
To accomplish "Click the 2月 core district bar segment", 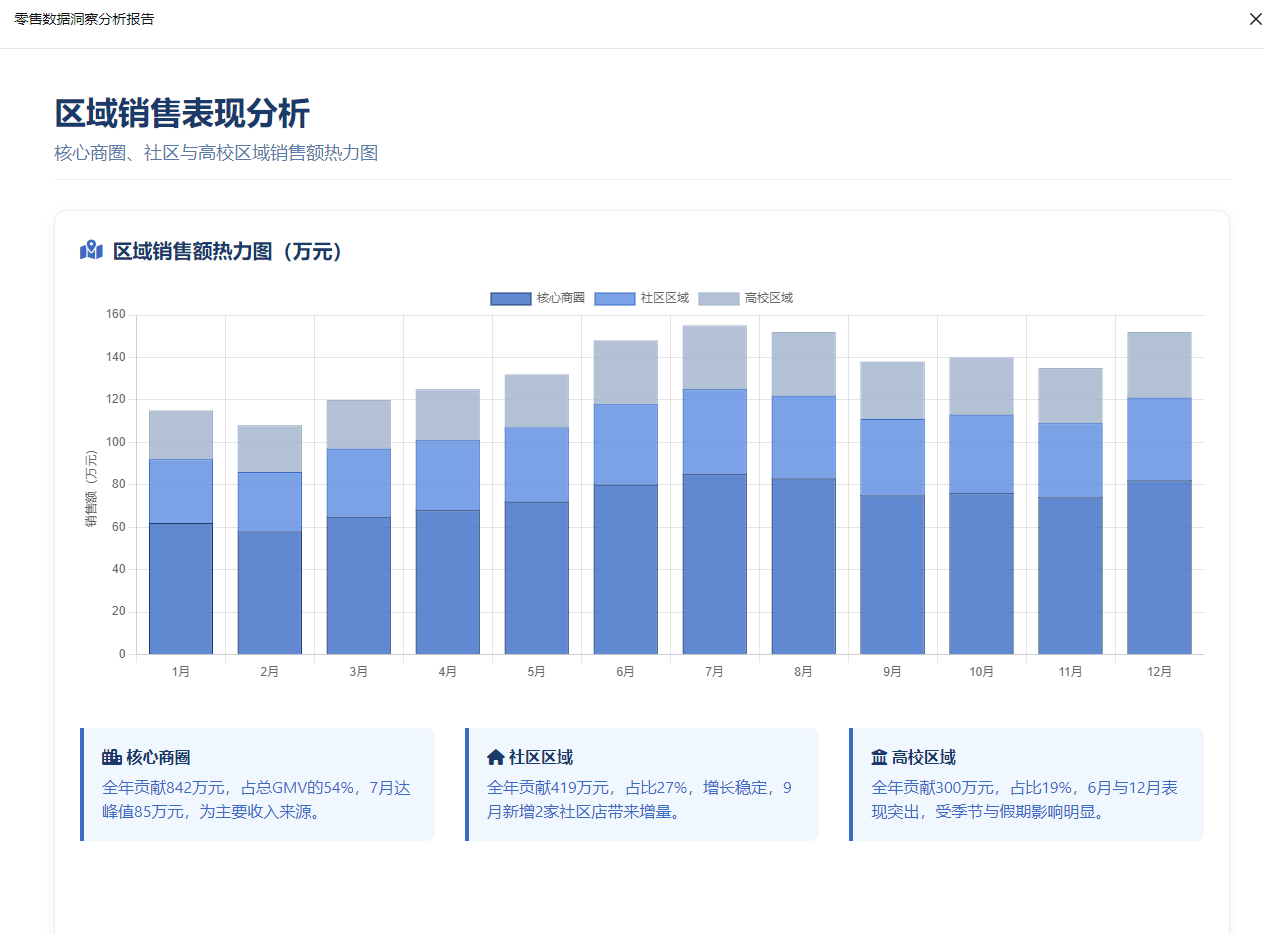I will (269, 592).
